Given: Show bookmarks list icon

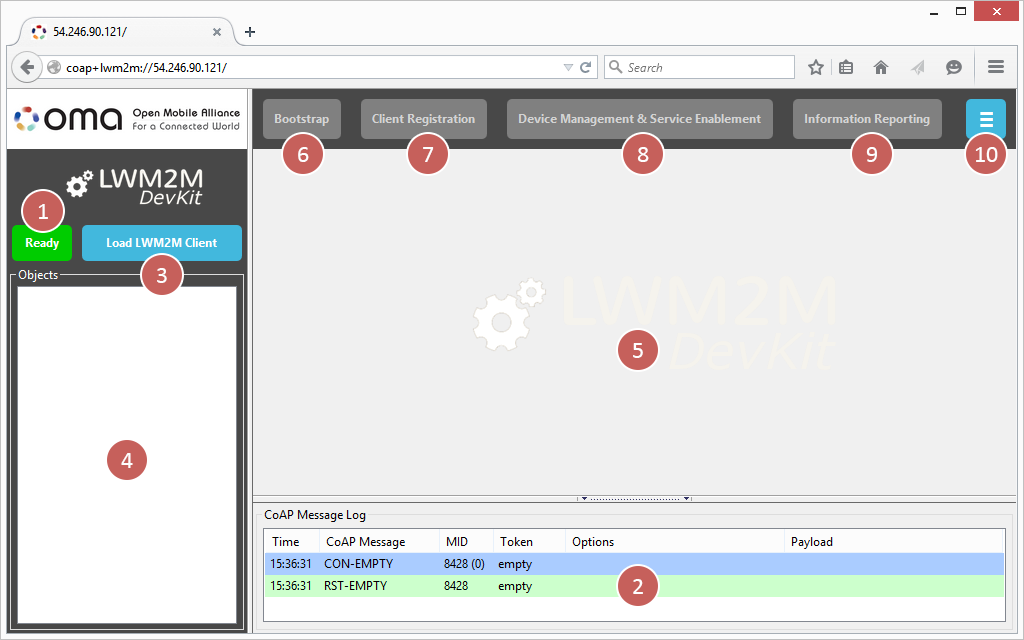Looking at the screenshot, I should point(847,67).
